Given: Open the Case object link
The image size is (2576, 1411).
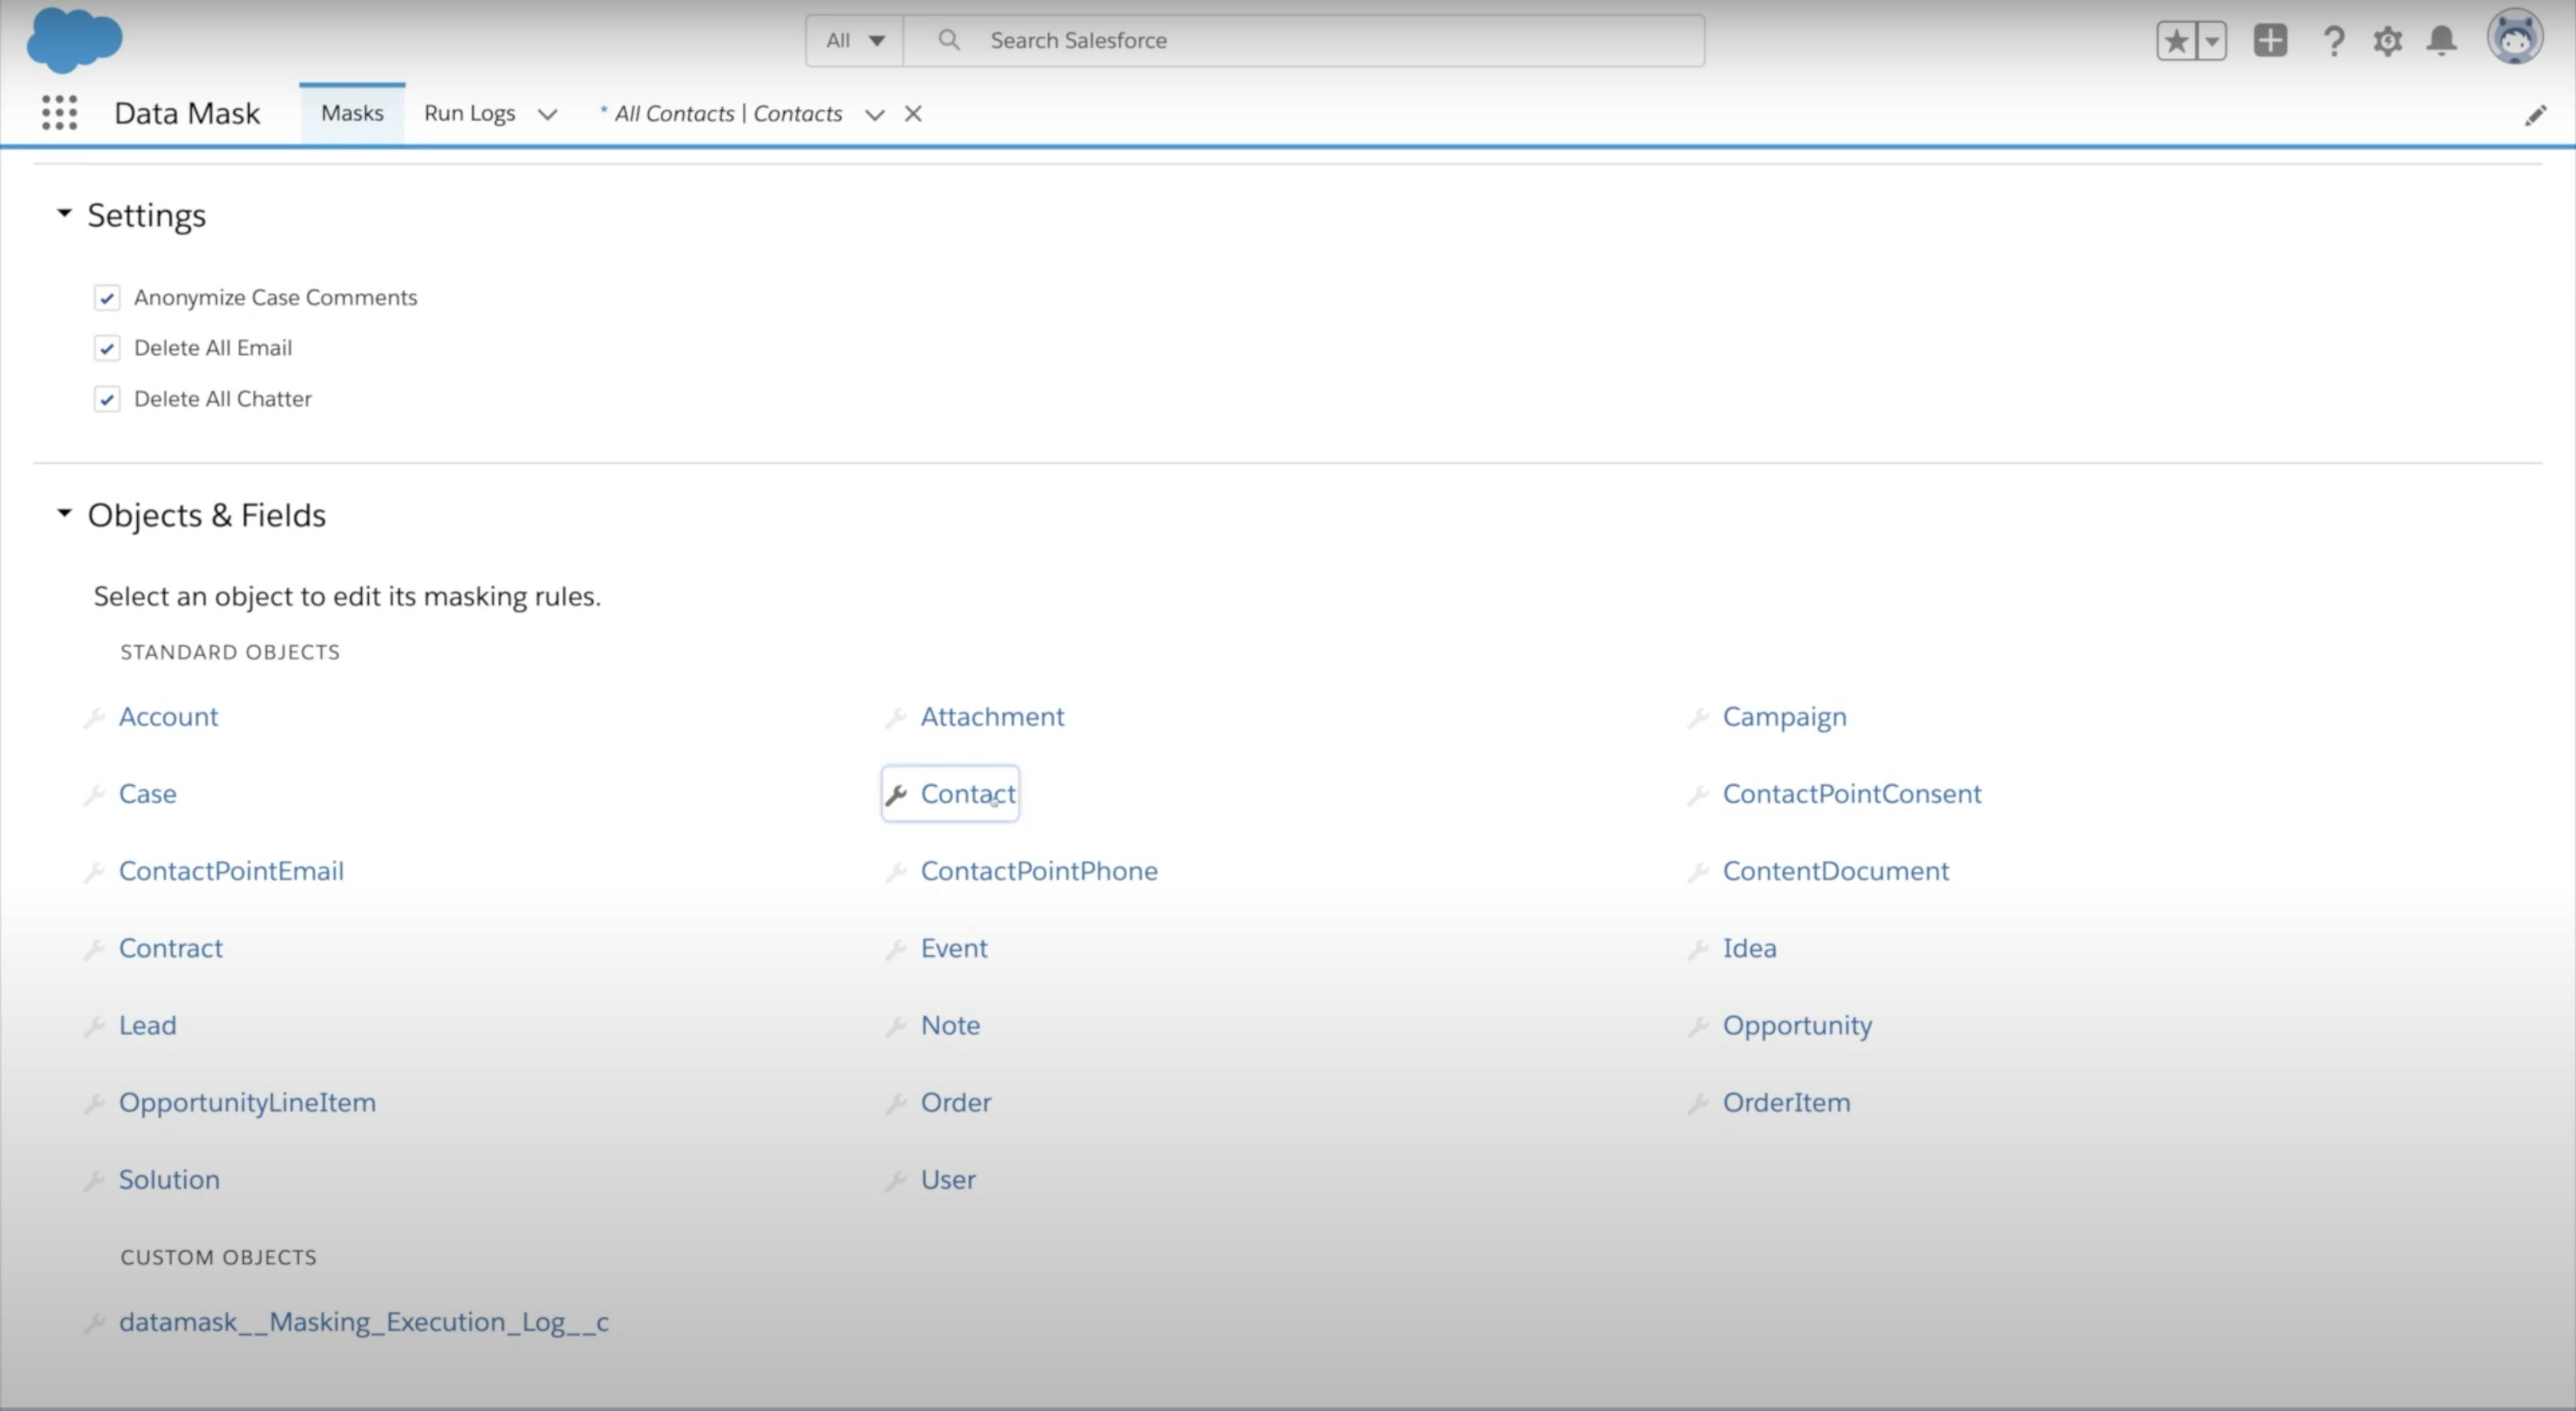Looking at the screenshot, I should (147, 794).
